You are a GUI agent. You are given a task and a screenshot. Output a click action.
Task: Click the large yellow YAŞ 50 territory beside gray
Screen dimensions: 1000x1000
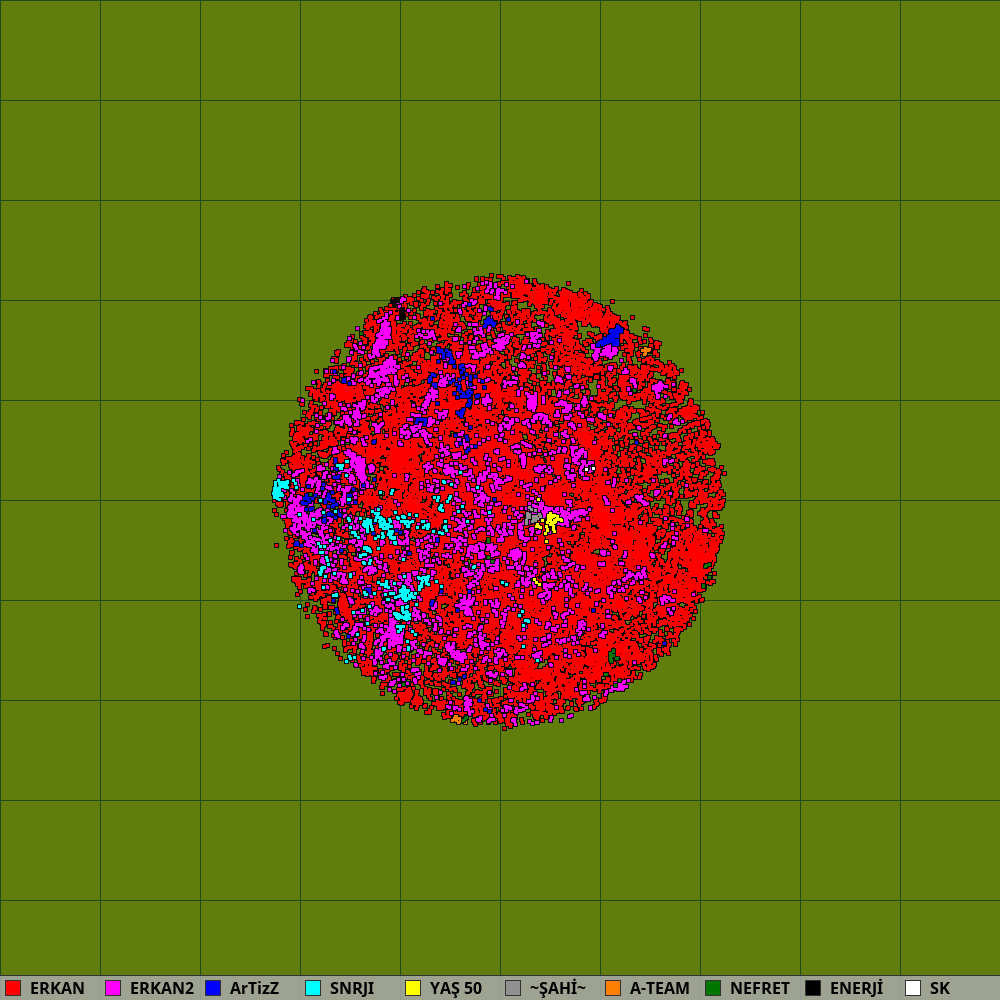(552, 521)
